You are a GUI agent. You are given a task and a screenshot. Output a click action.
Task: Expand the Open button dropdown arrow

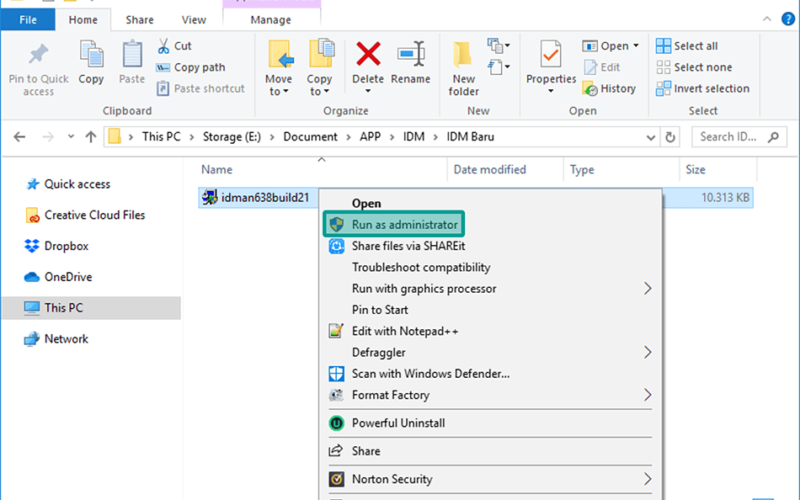coord(636,46)
